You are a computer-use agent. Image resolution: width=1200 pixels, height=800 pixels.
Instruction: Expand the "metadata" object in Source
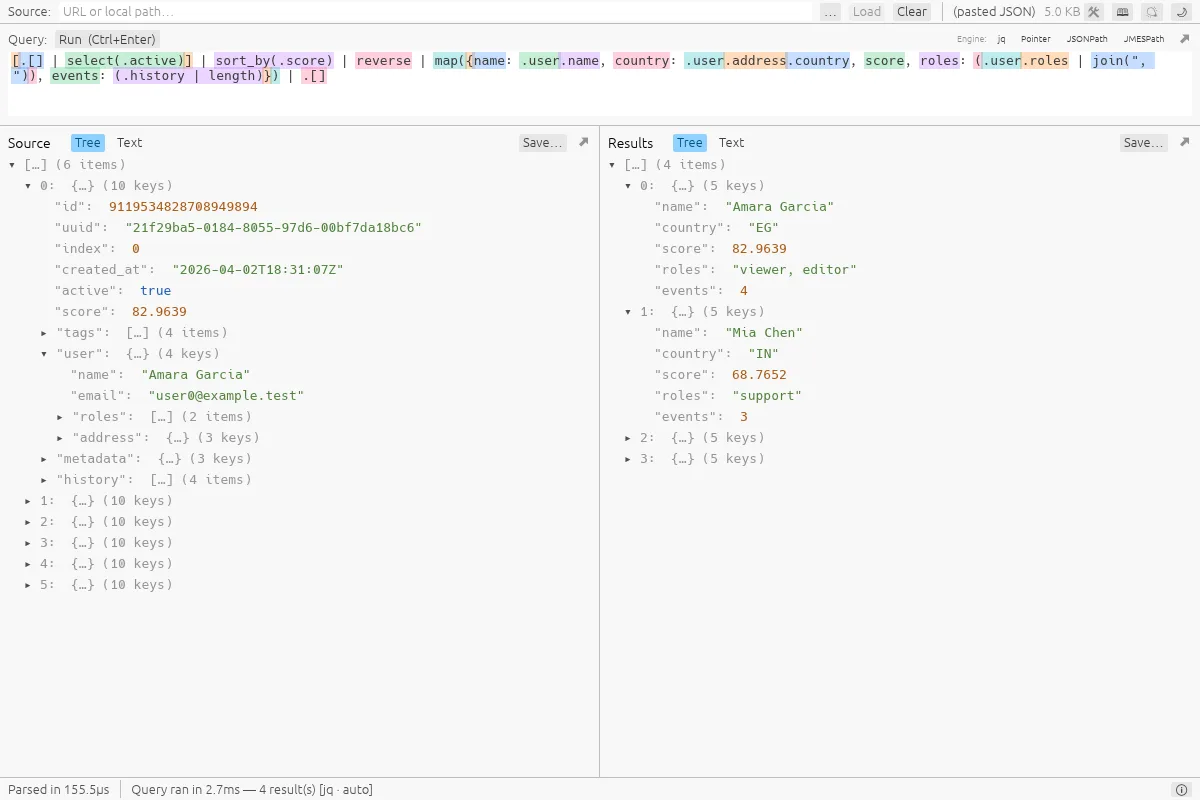[x=44, y=459]
